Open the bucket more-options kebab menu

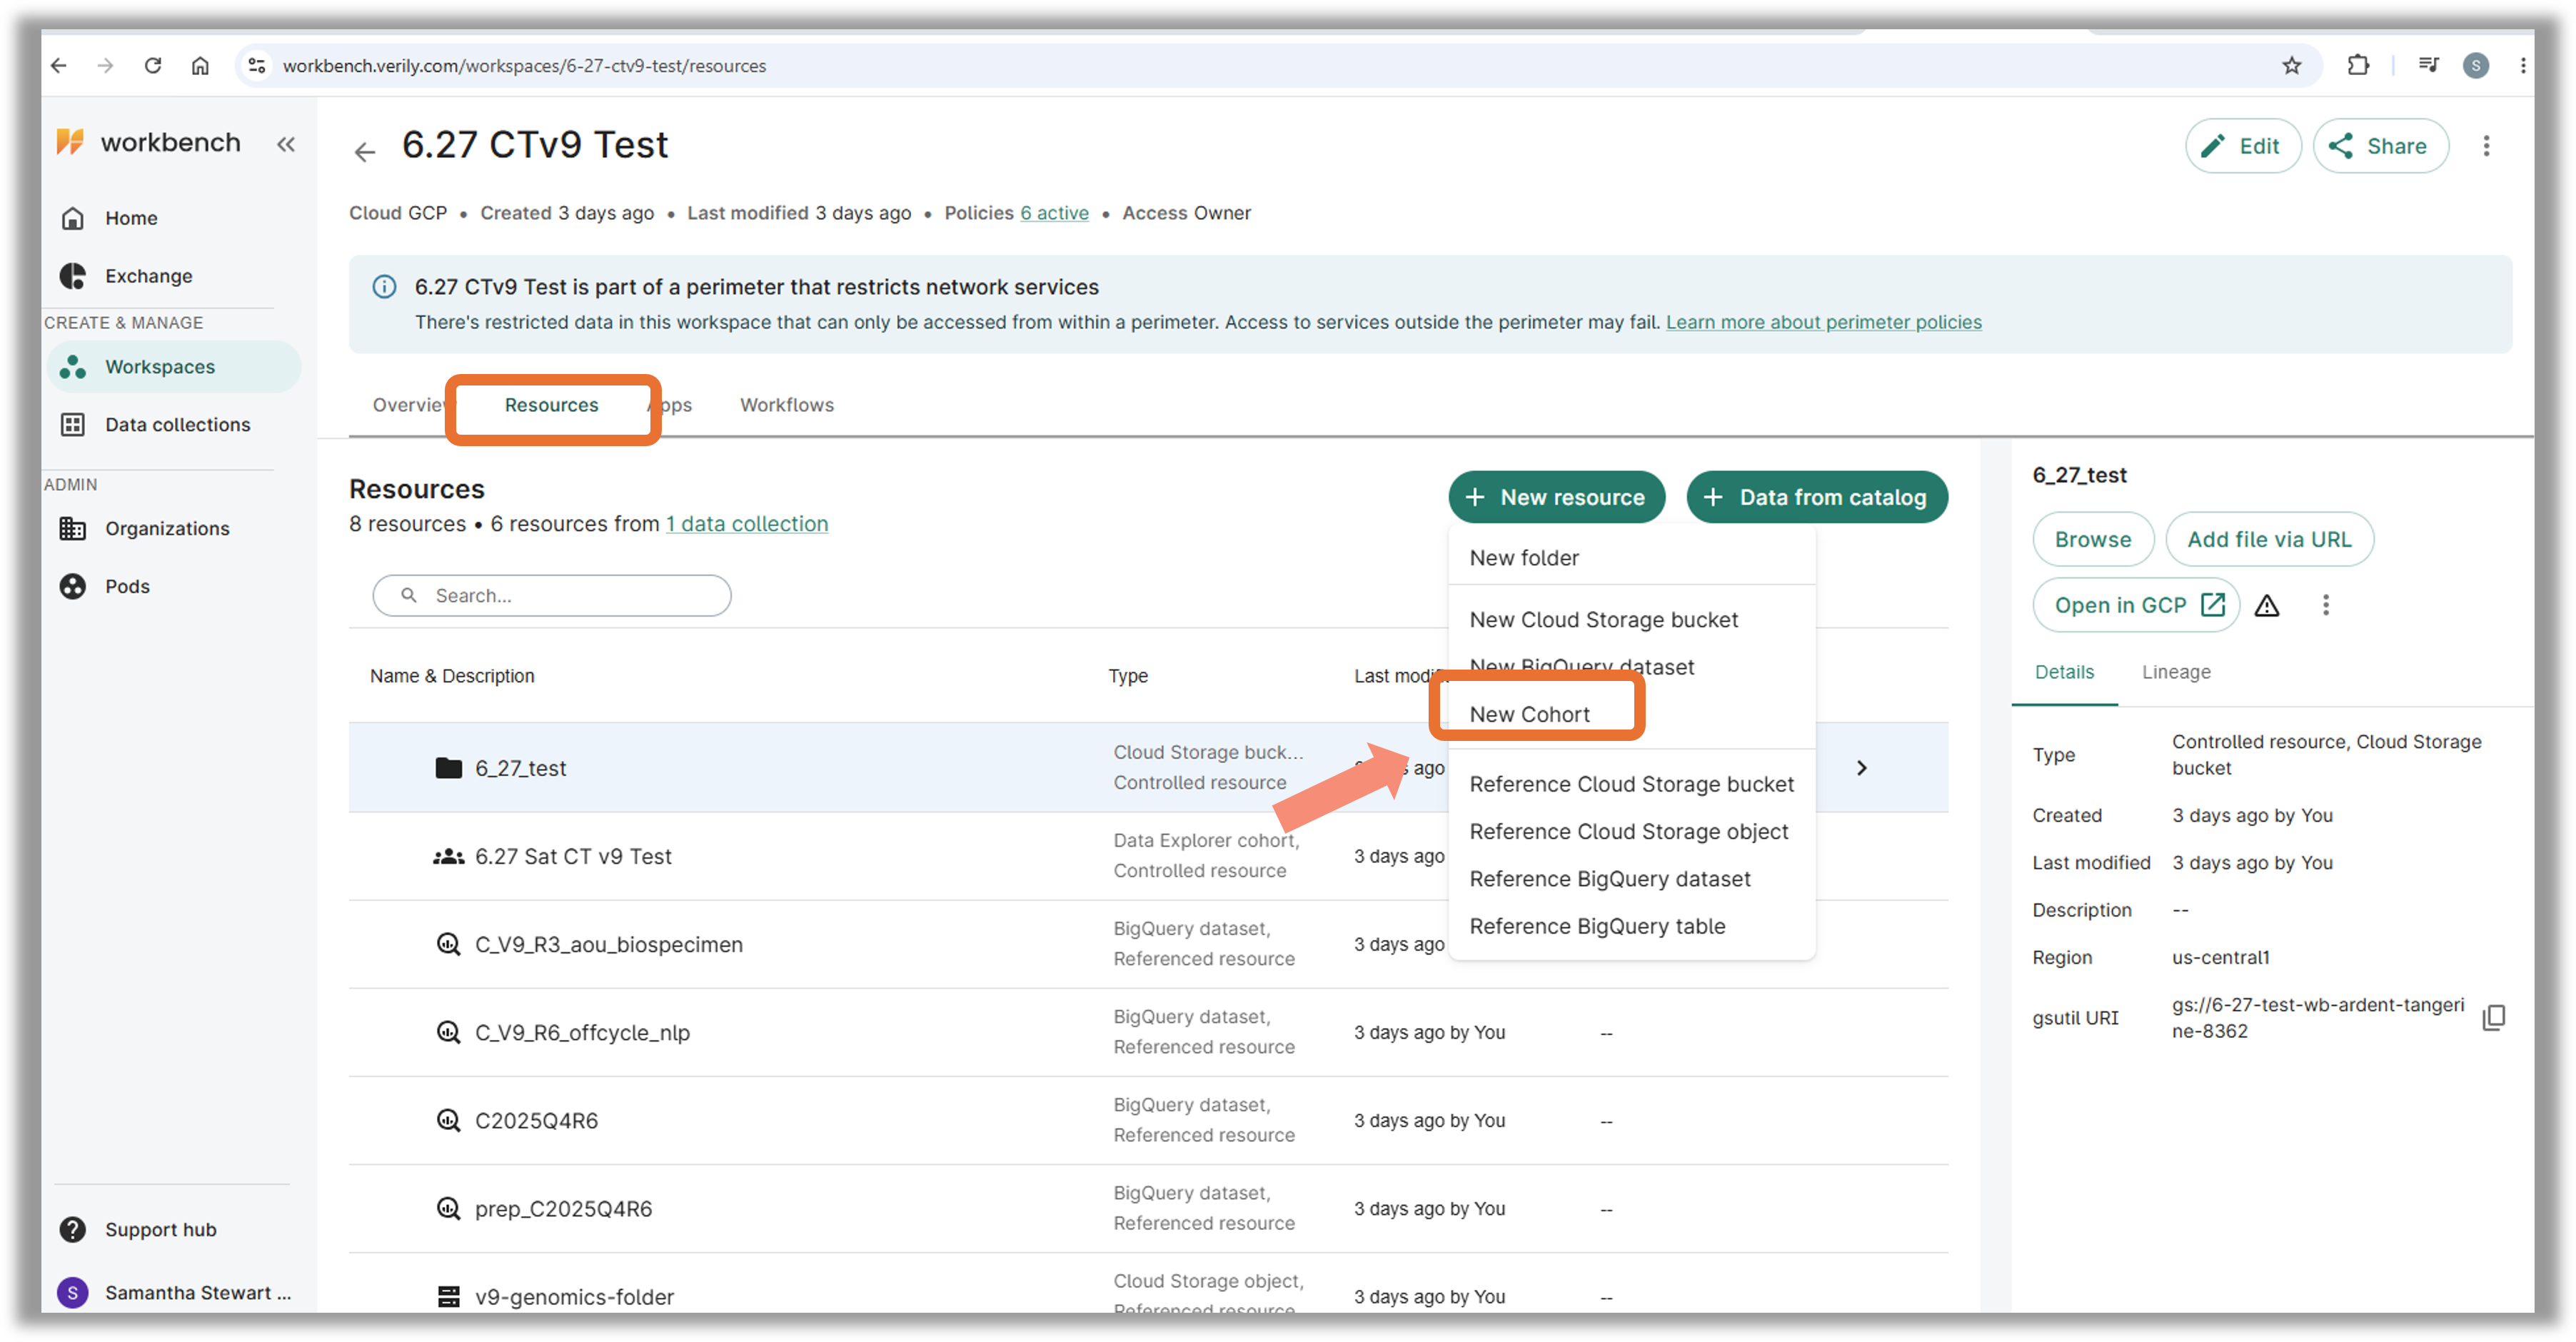2325,605
